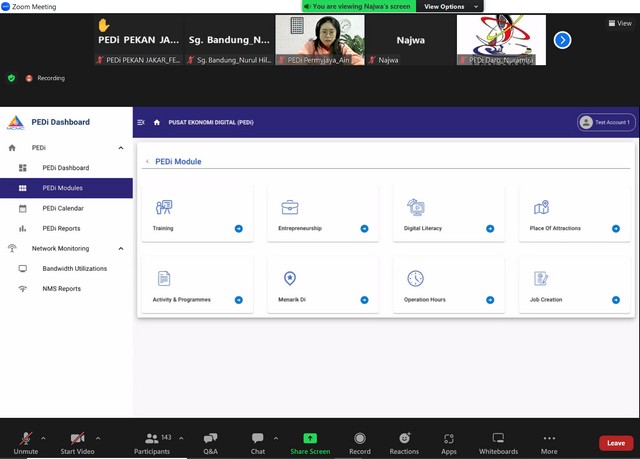The height and width of the screenshot is (459, 640).
Task: Open Bandwidth Utilizations in the sidebar
Action: click(x=74, y=268)
